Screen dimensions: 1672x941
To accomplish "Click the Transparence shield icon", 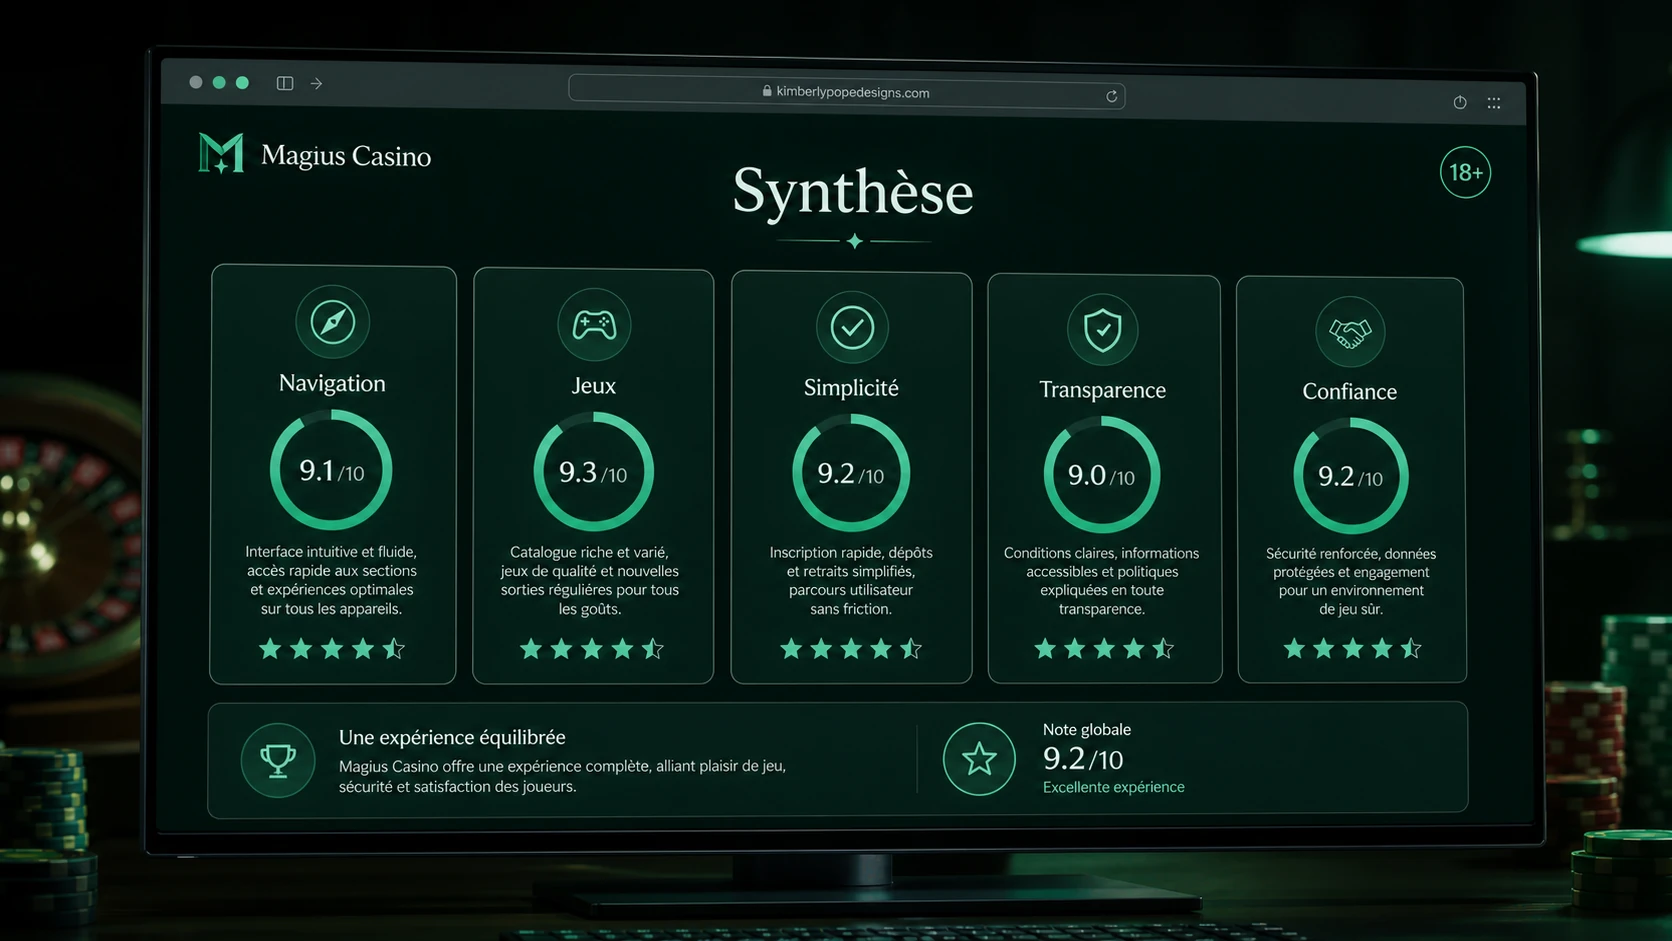I will [x=1103, y=329].
